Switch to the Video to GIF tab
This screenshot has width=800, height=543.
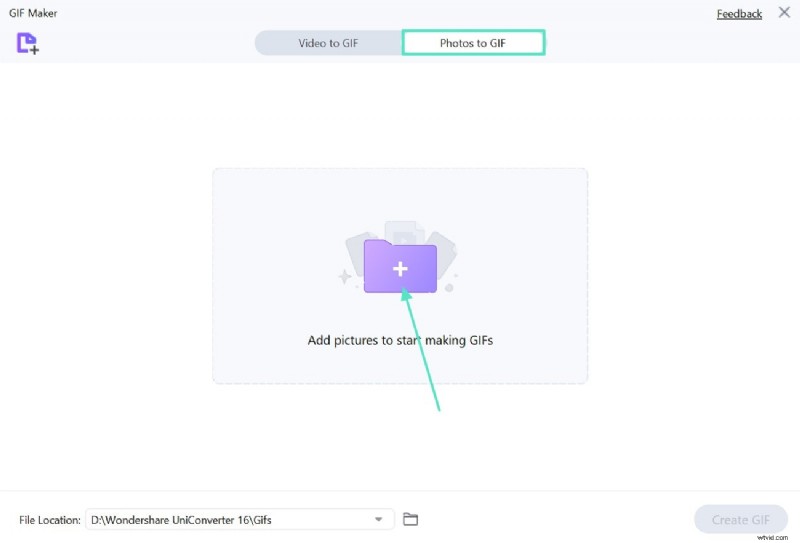329,43
